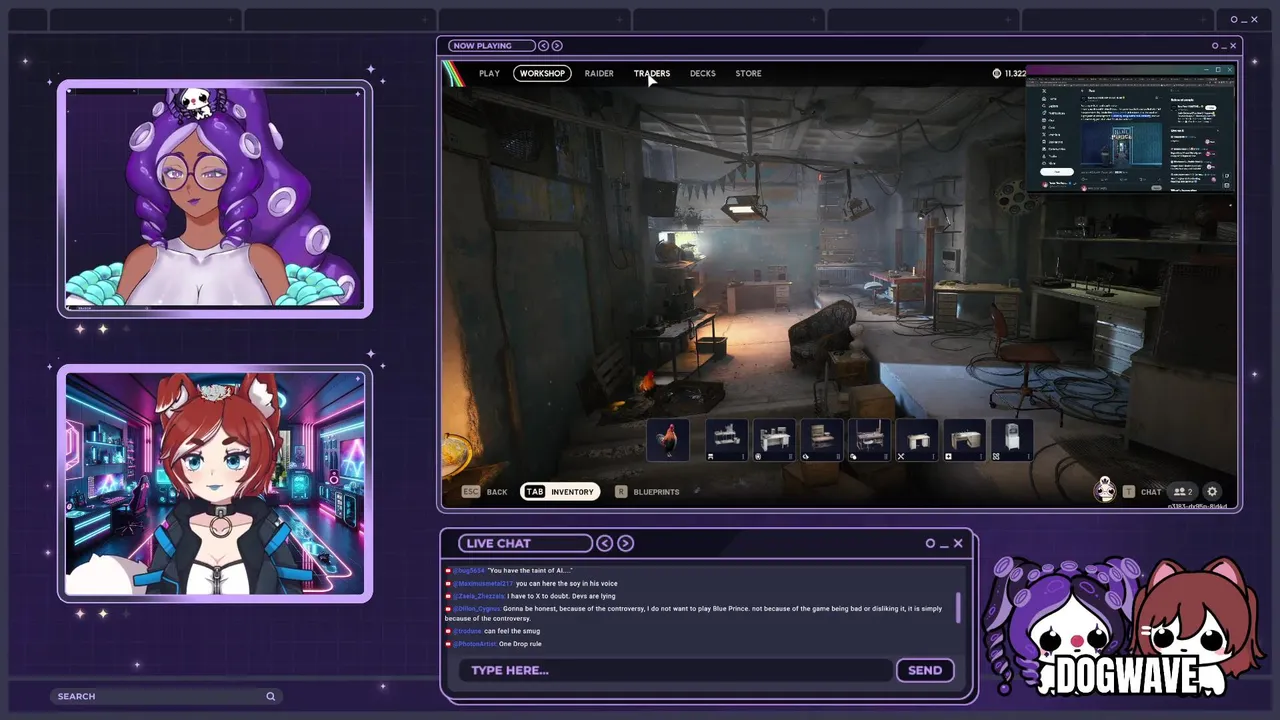Screen dimensions: 1280x720
Task: Click the rainbow stripe game logo icon
Action: (455, 73)
